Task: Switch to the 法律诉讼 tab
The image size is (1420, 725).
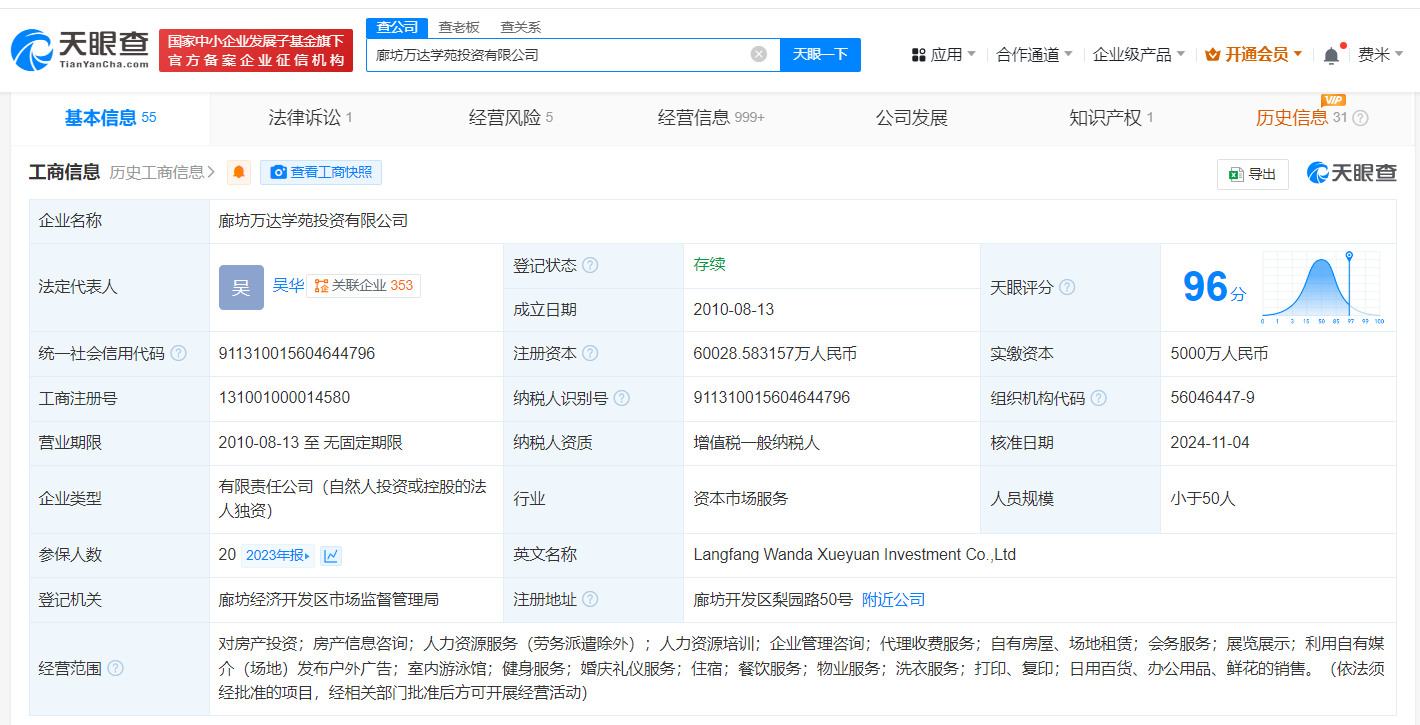Action: [310, 118]
